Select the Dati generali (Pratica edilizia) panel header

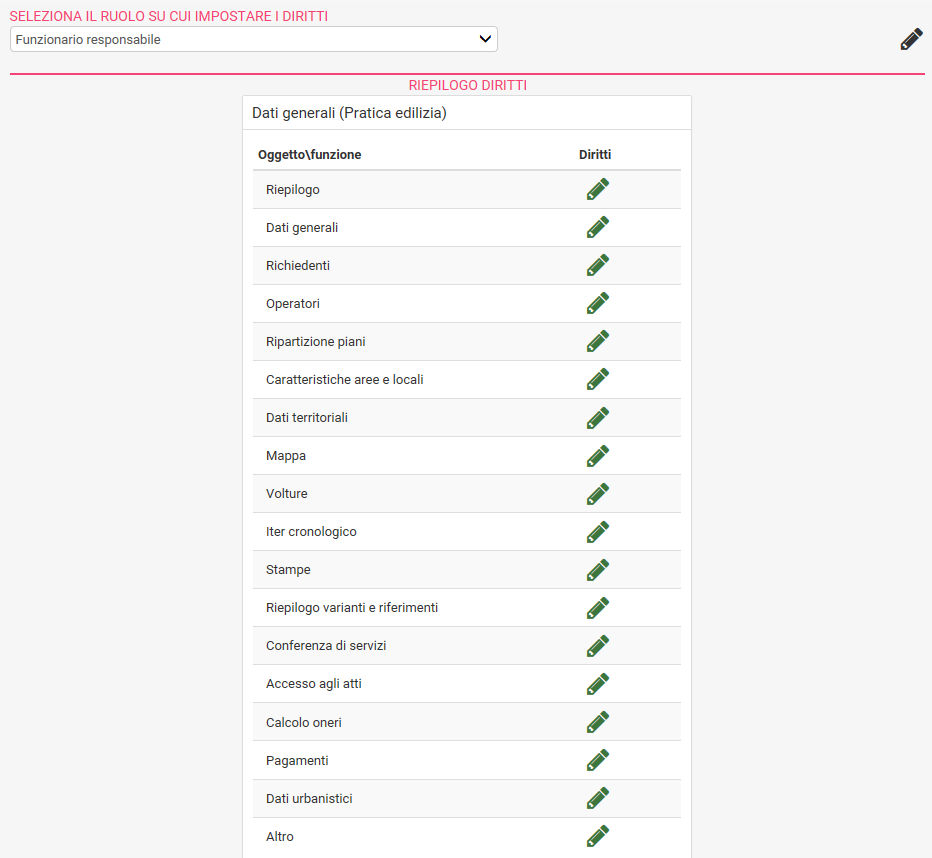[467, 113]
